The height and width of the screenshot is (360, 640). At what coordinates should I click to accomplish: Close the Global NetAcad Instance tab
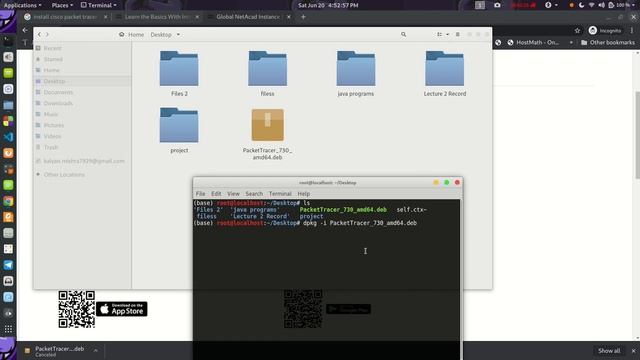tap(289, 17)
